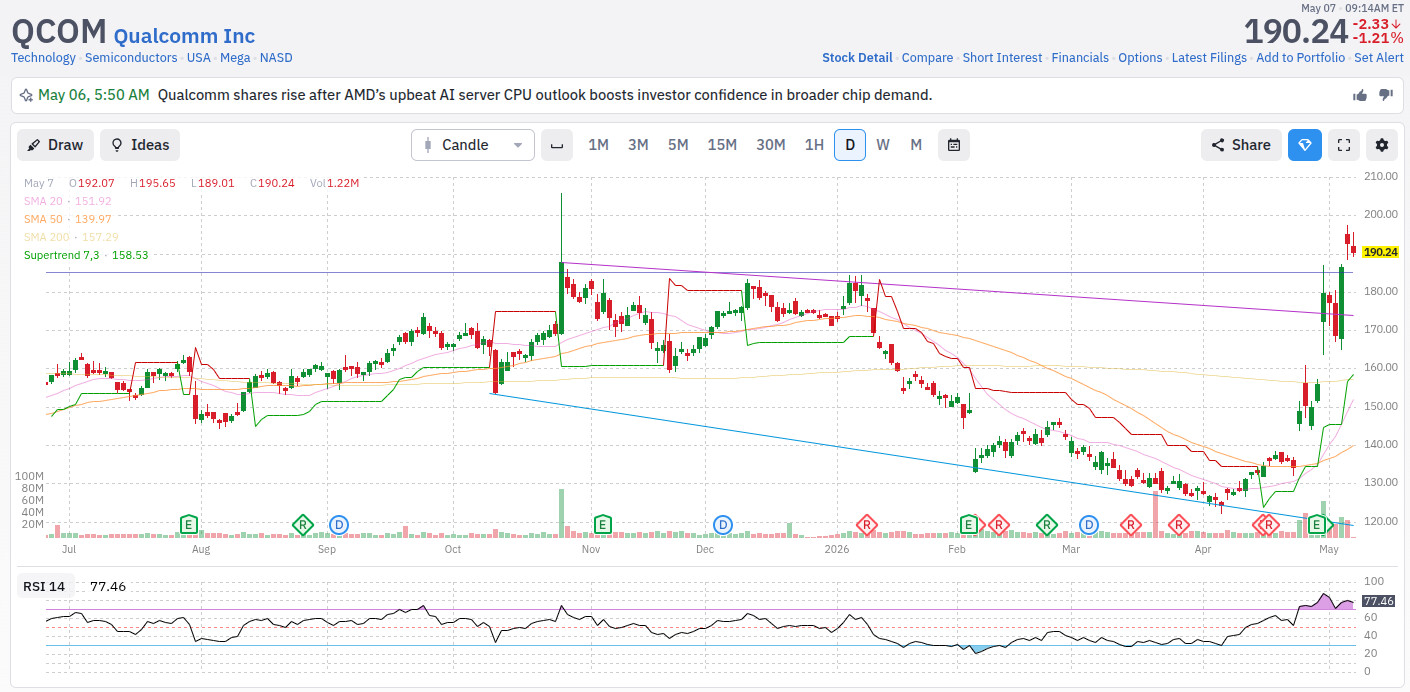Click the red R marker above 2026 label
The height and width of the screenshot is (692, 1410).
pyautogui.click(x=866, y=524)
